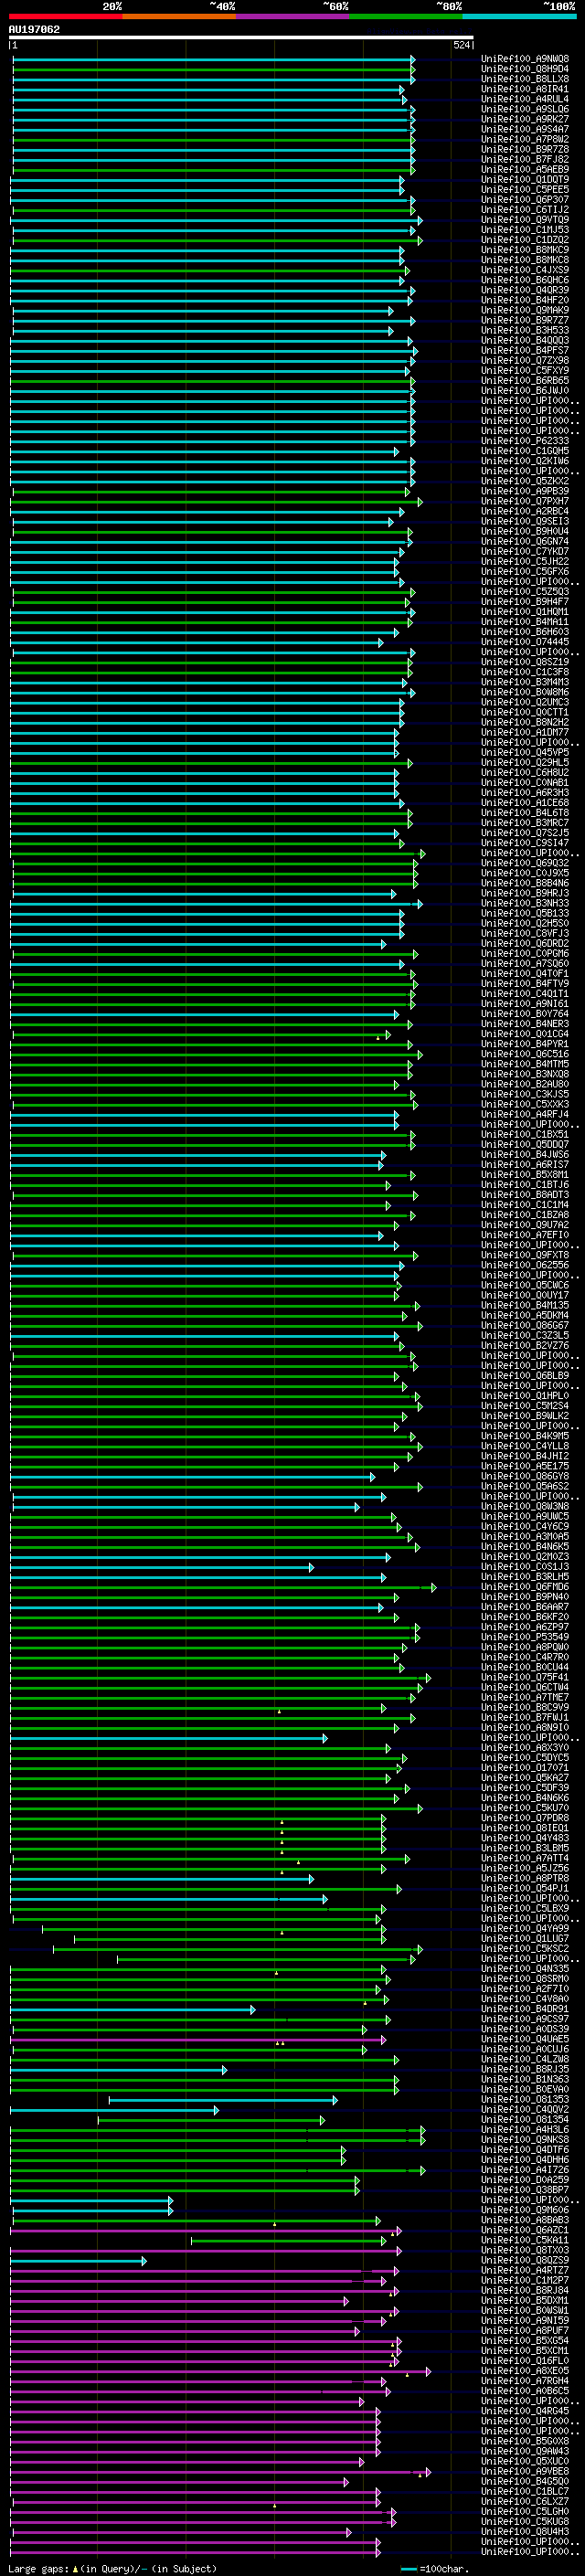Open hit UniRef100_A4RUL4
Screen dimensions: 585x2576
(525, 99)
